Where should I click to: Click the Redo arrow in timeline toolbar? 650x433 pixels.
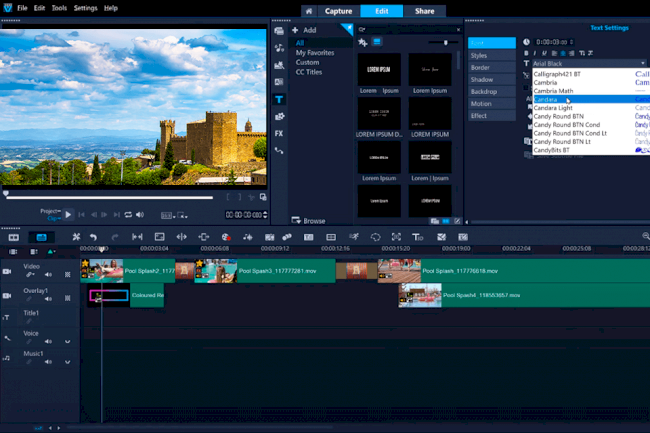tap(115, 237)
